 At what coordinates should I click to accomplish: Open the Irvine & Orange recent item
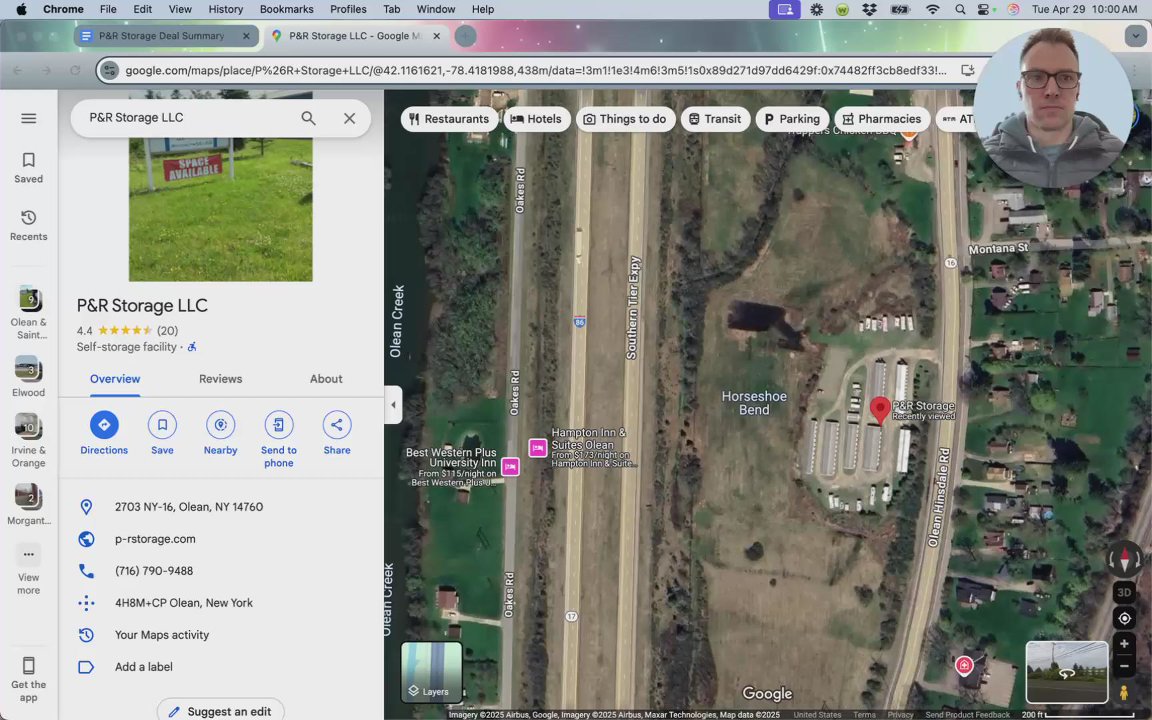pyautogui.click(x=29, y=440)
